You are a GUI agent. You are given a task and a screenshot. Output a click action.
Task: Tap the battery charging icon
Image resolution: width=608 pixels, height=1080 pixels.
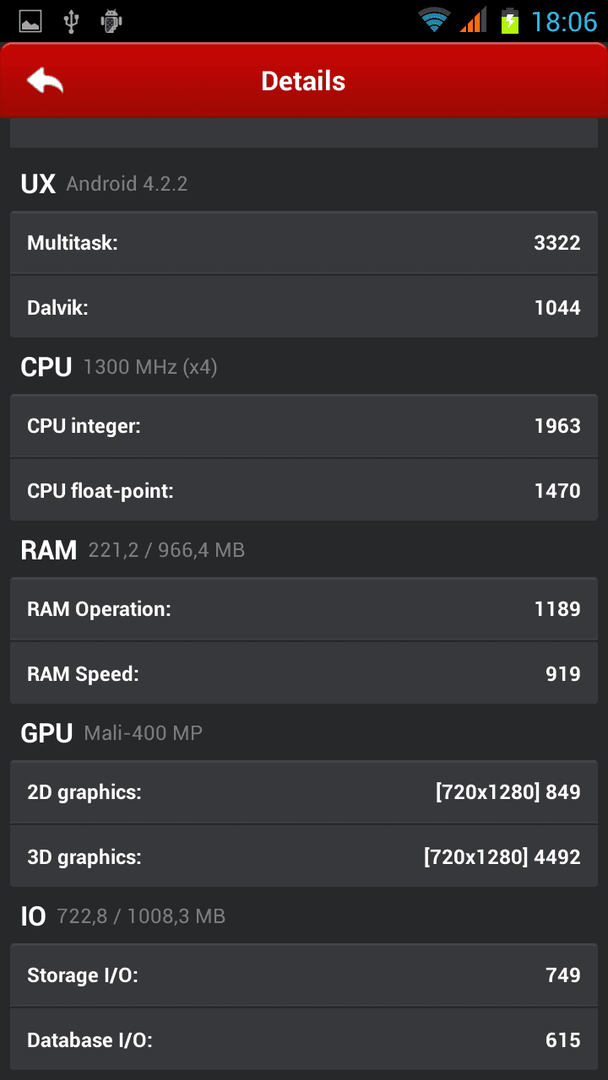pos(510,21)
